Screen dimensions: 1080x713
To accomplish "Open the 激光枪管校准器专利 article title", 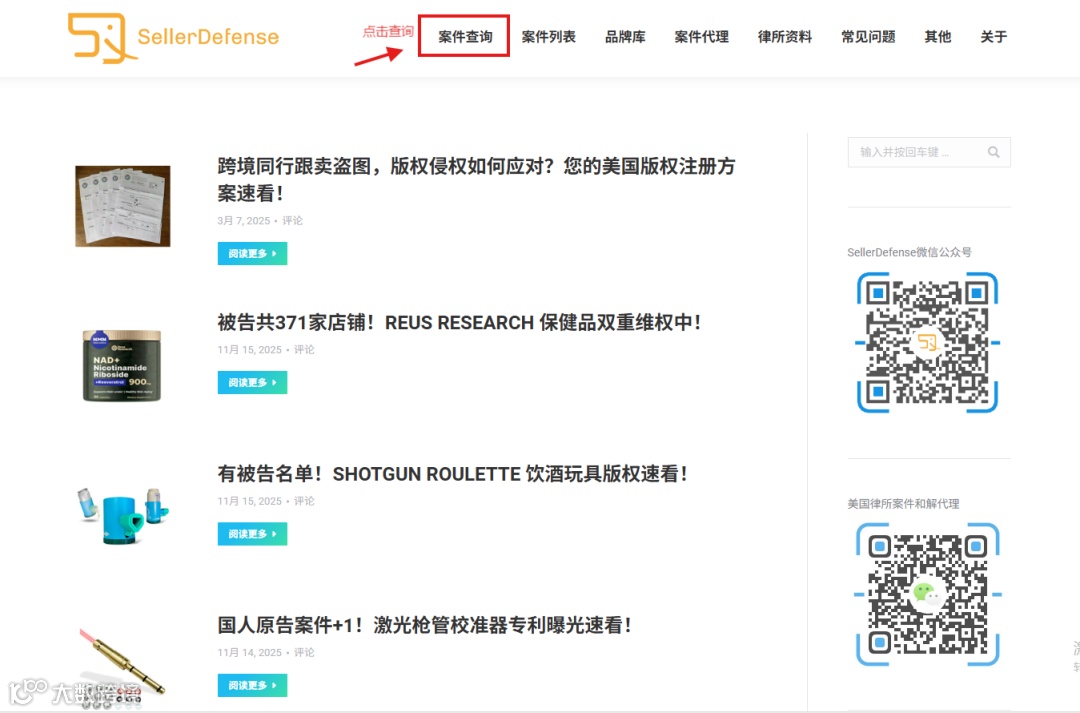I will [x=424, y=626].
